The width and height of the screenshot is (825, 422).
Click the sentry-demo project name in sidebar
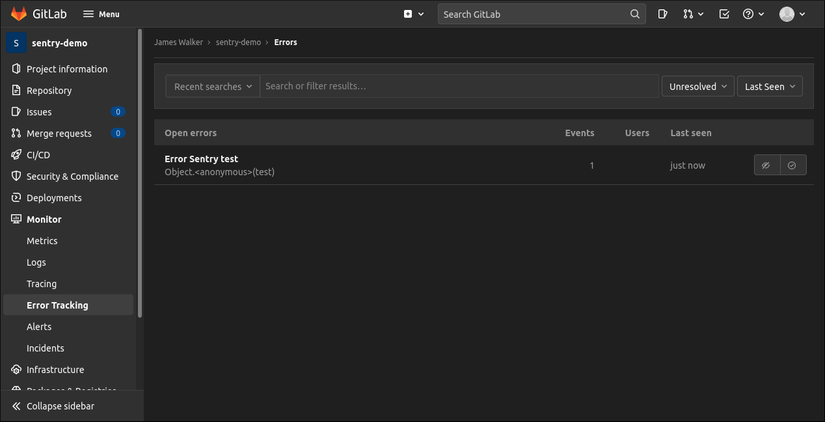59,43
